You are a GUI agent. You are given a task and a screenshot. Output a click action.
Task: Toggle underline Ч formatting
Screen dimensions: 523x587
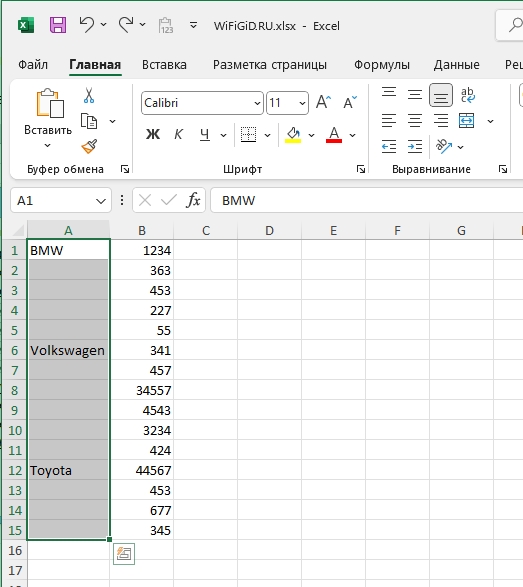tap(204, 134)
